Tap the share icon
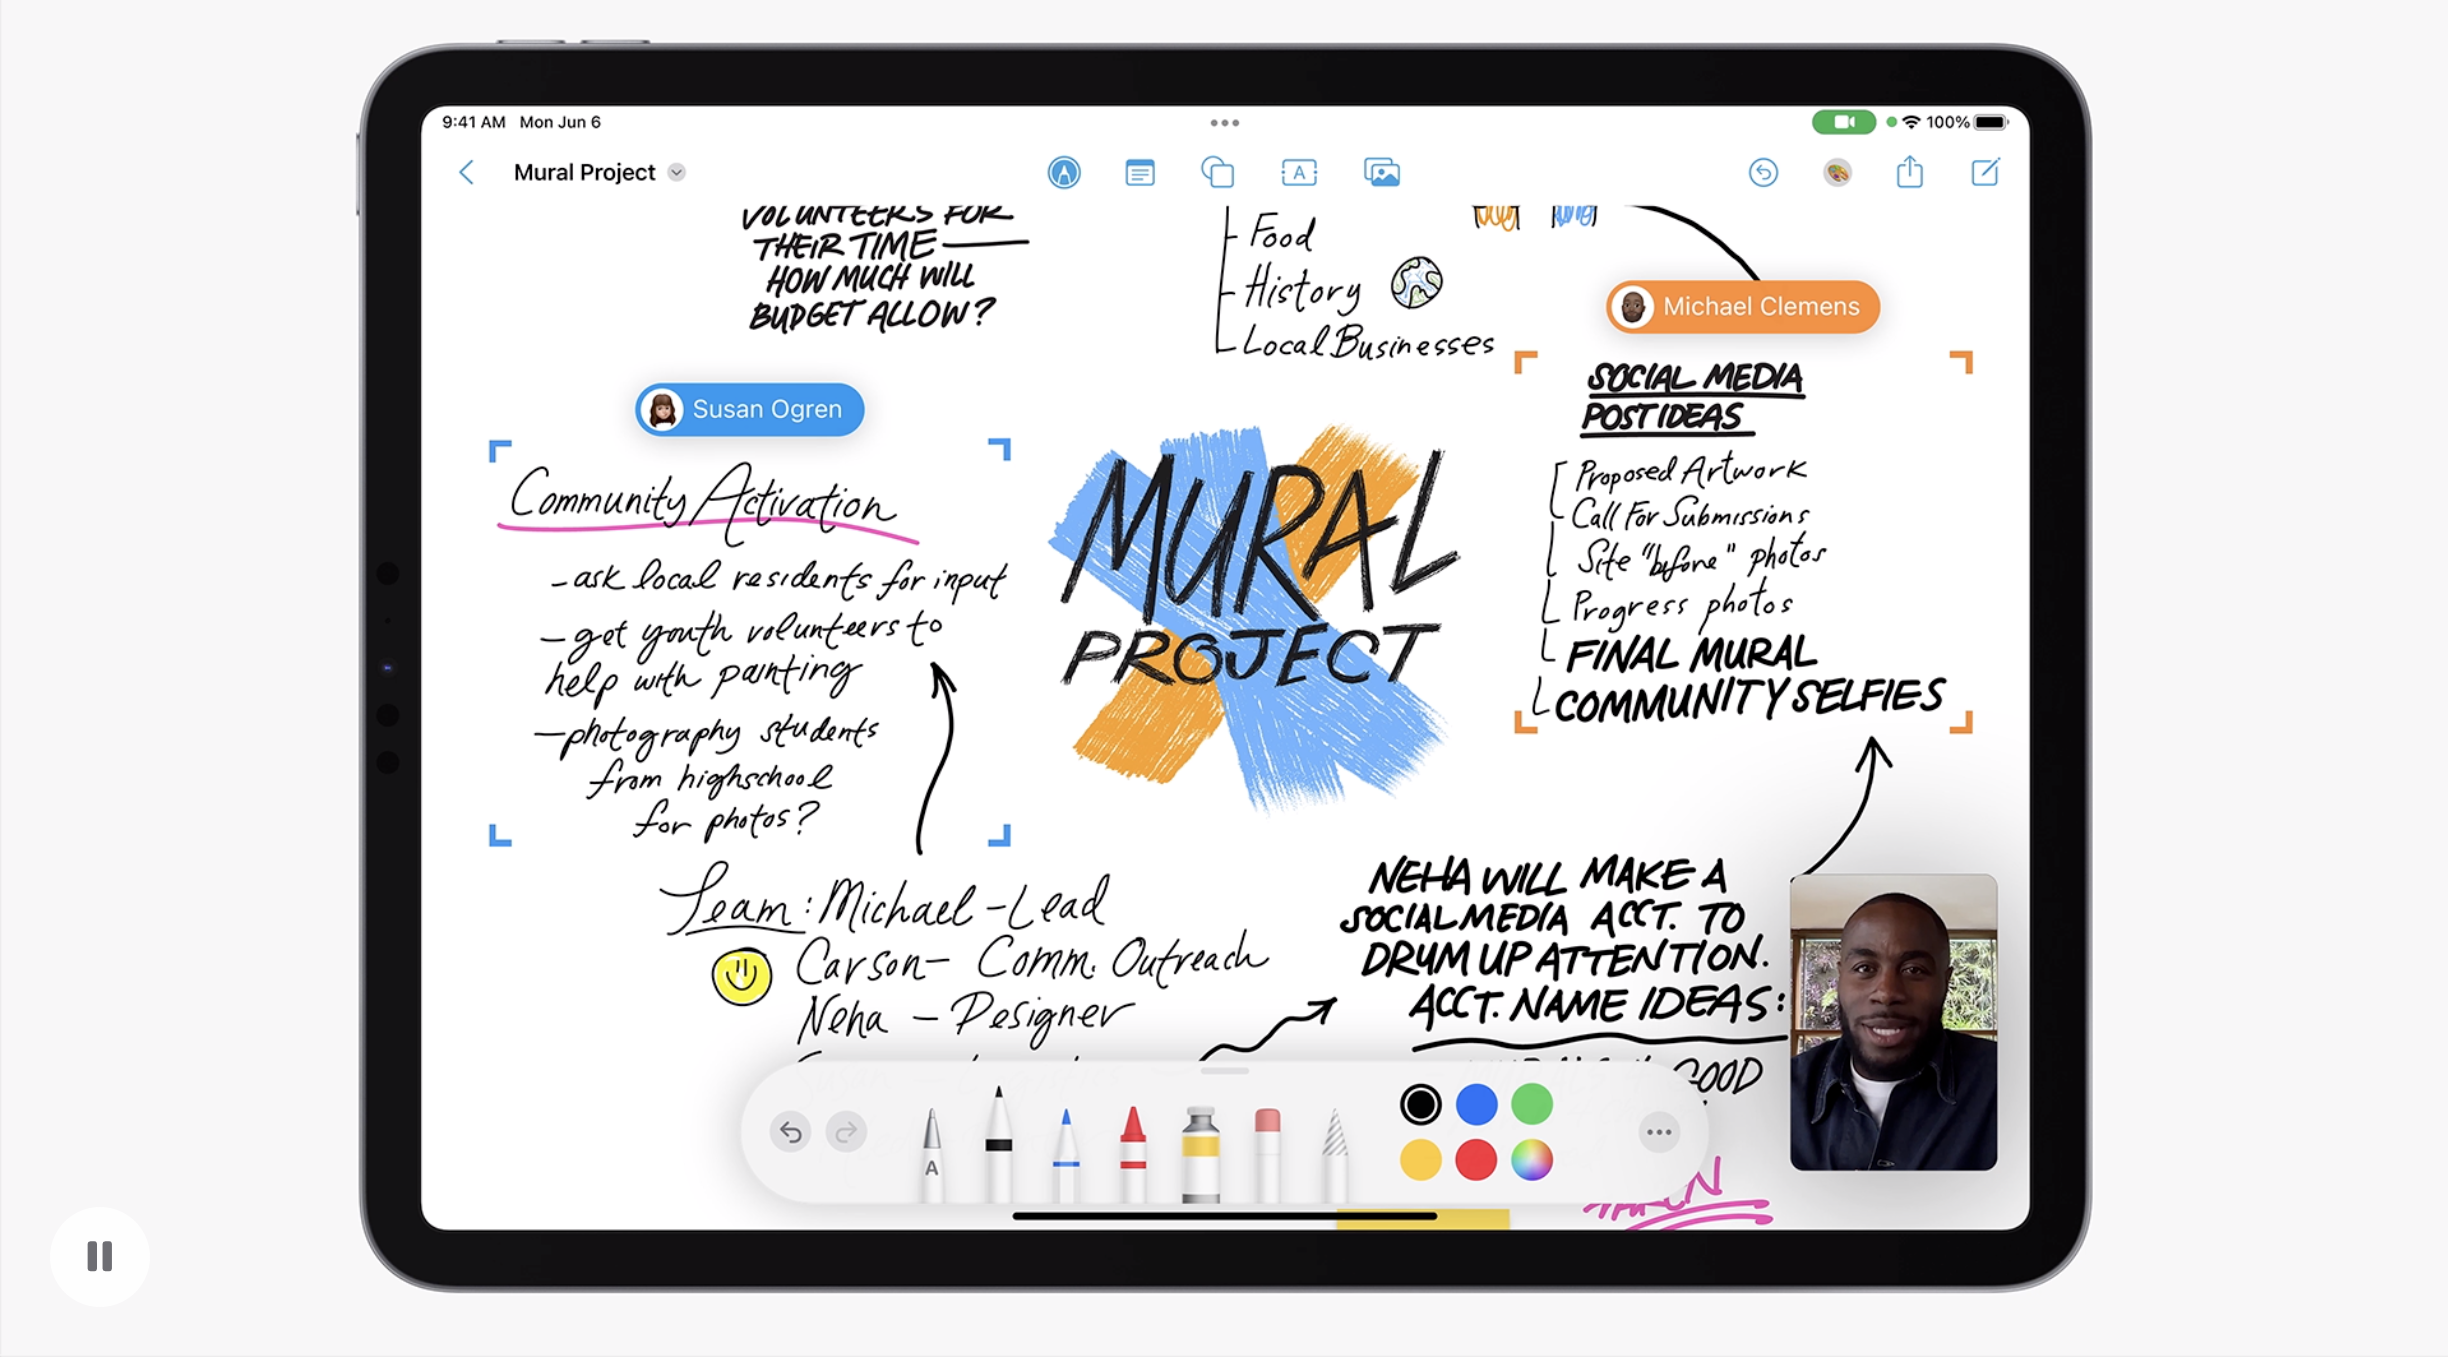The height and width of the screenshot is (1358, 2448). tap(1910, 172)
